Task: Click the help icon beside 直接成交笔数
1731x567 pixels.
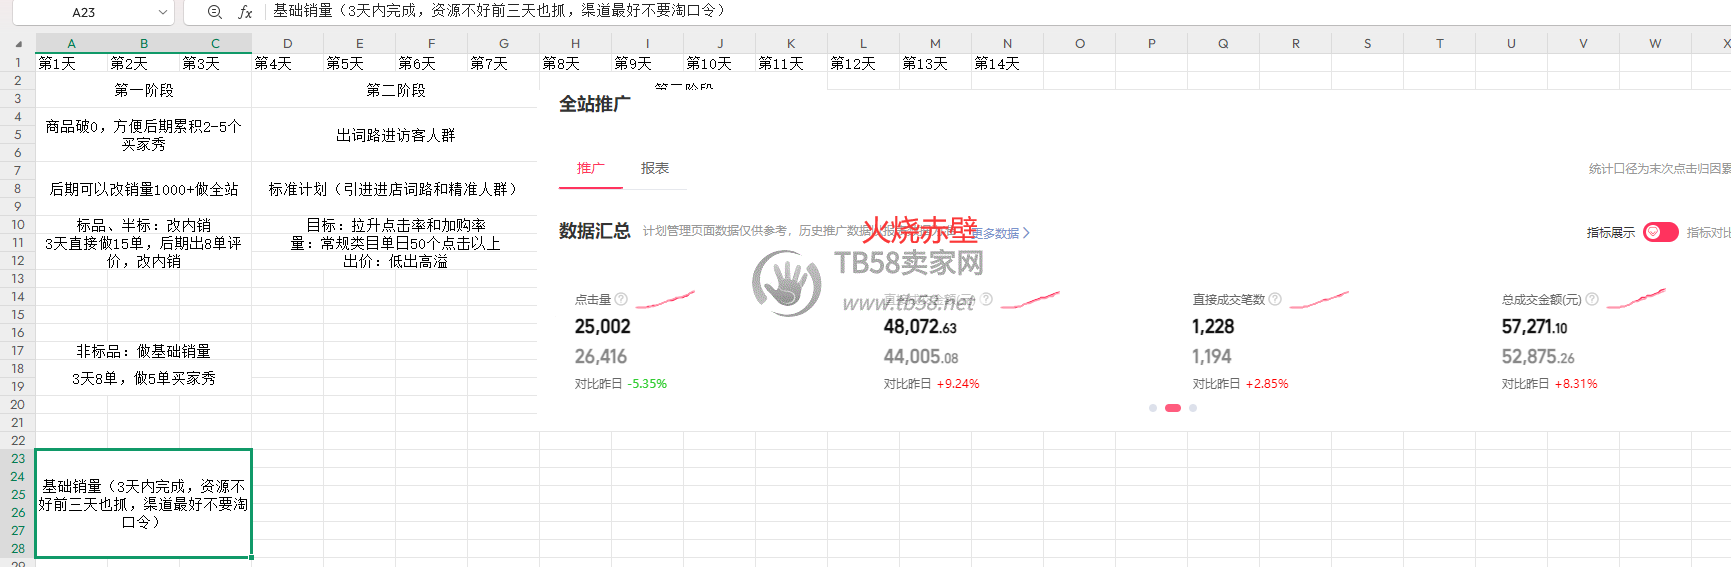Action: coord(1275,299)
